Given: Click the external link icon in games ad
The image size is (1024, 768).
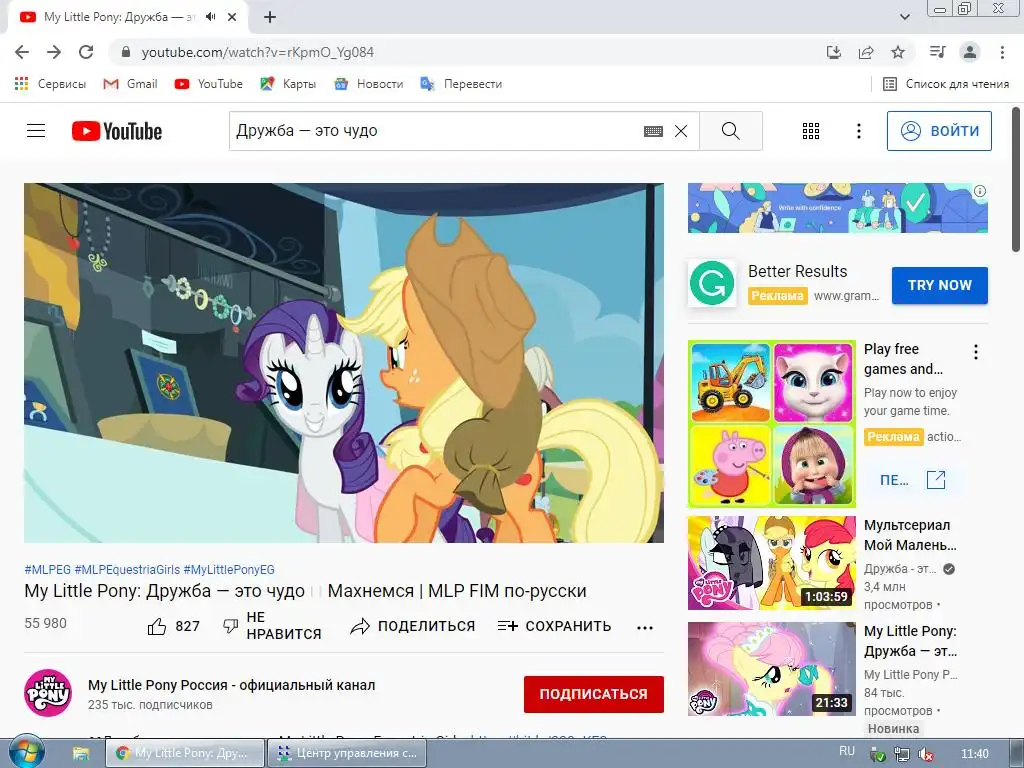Looking at the screenshot, I should pyautogui.click(x=936, y=480).
